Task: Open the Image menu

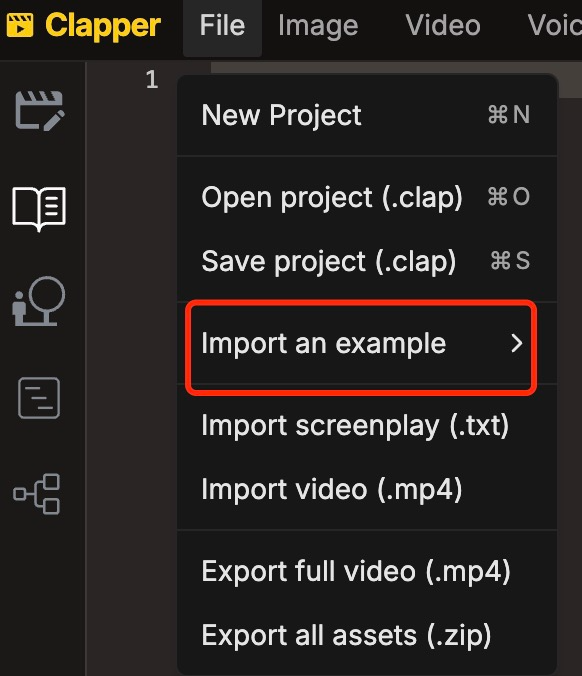Action: click(318, 26)
